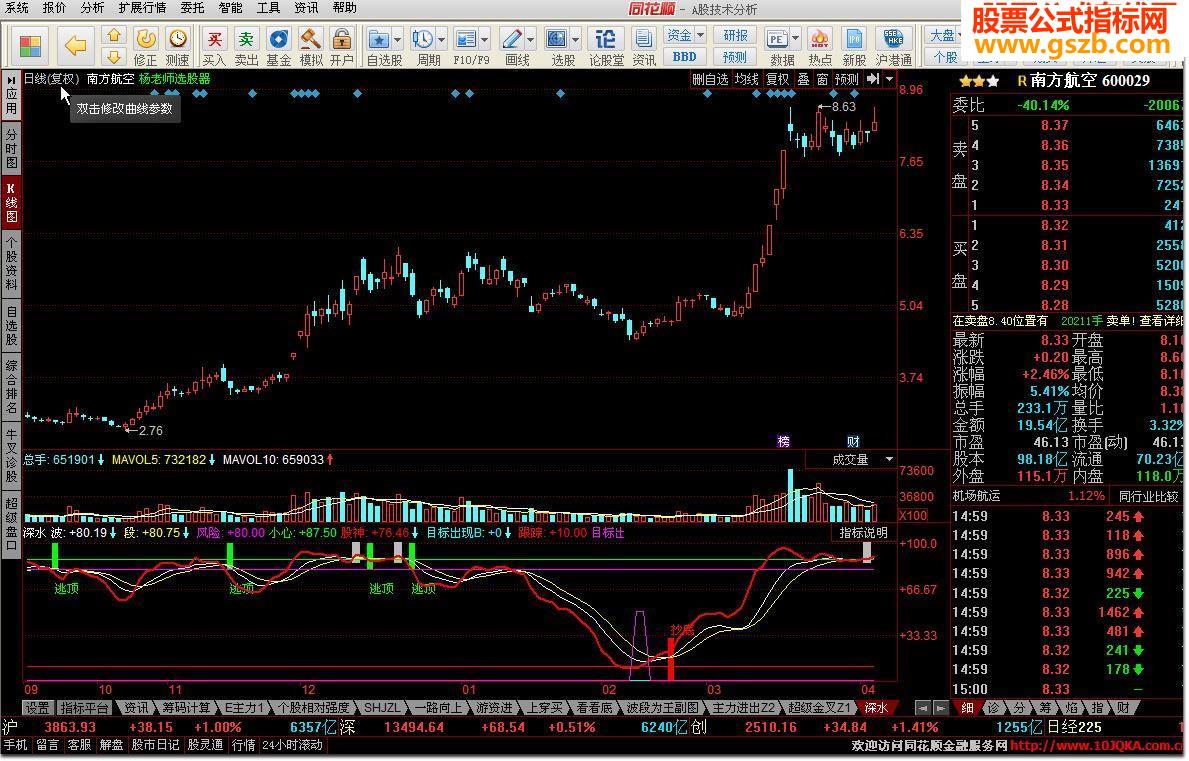Expand the 周期 dropdown arrow
The width and height of the screenshot is (1189, 761).
point(441,39)
